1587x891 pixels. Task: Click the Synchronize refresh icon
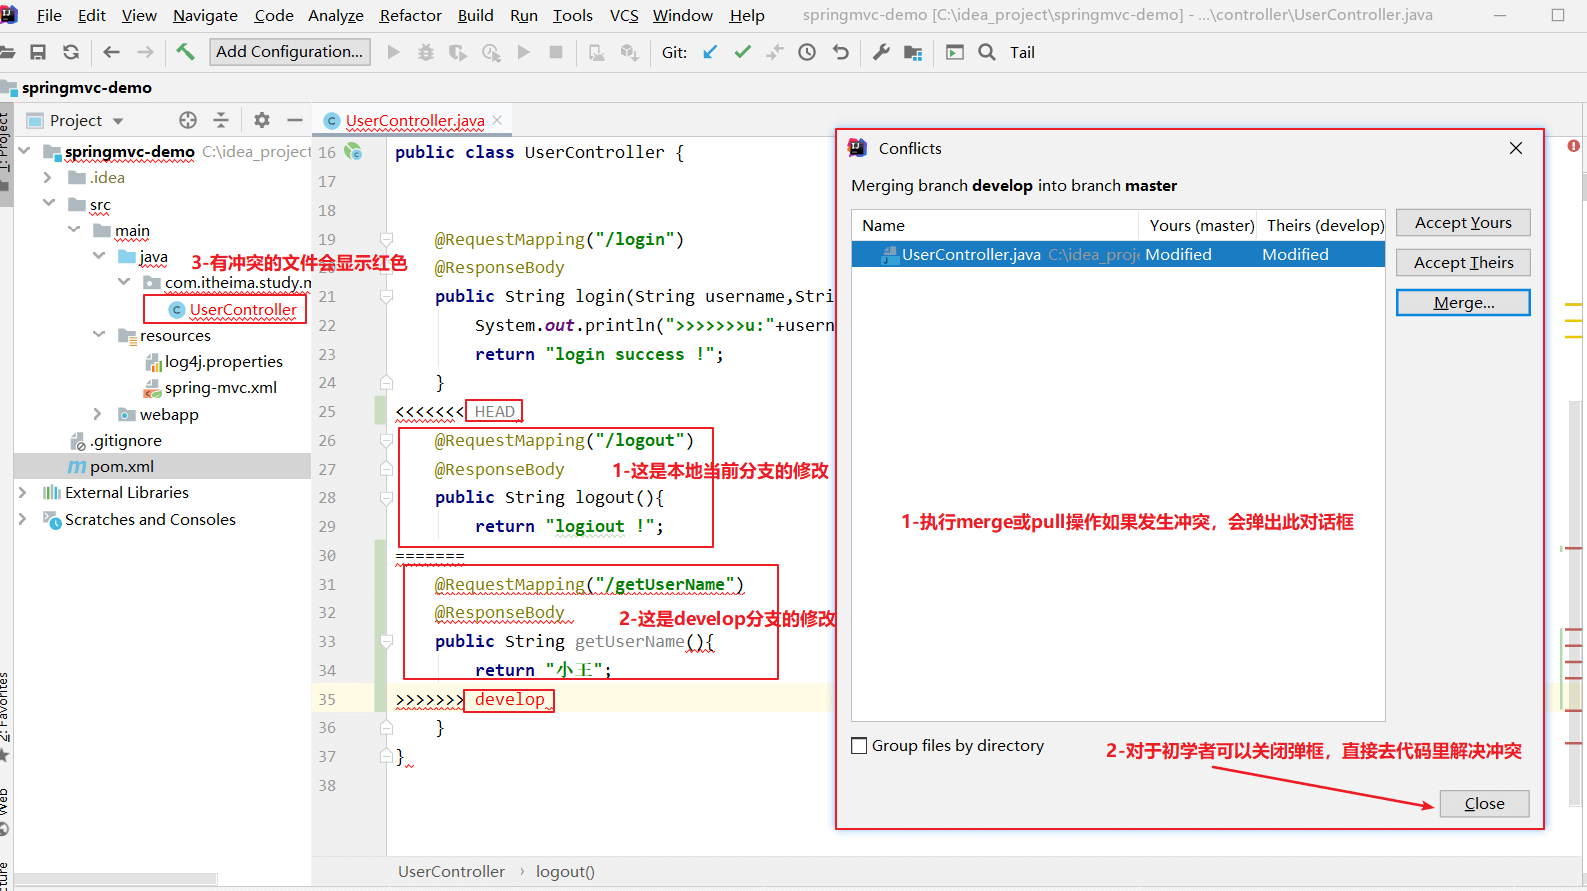tap(71, 52)
